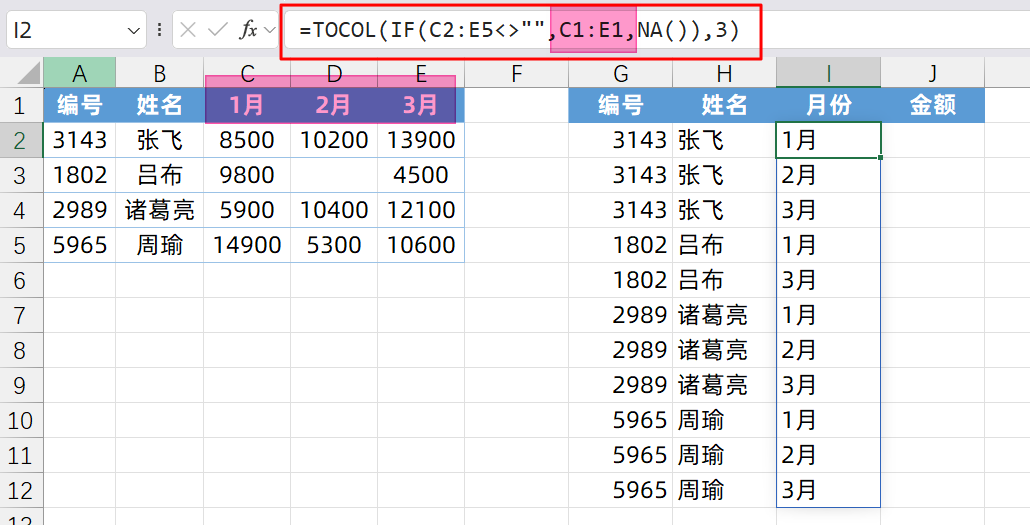Click the 1月 header cell in C1

pyautogui.click(x=247, y=105)
